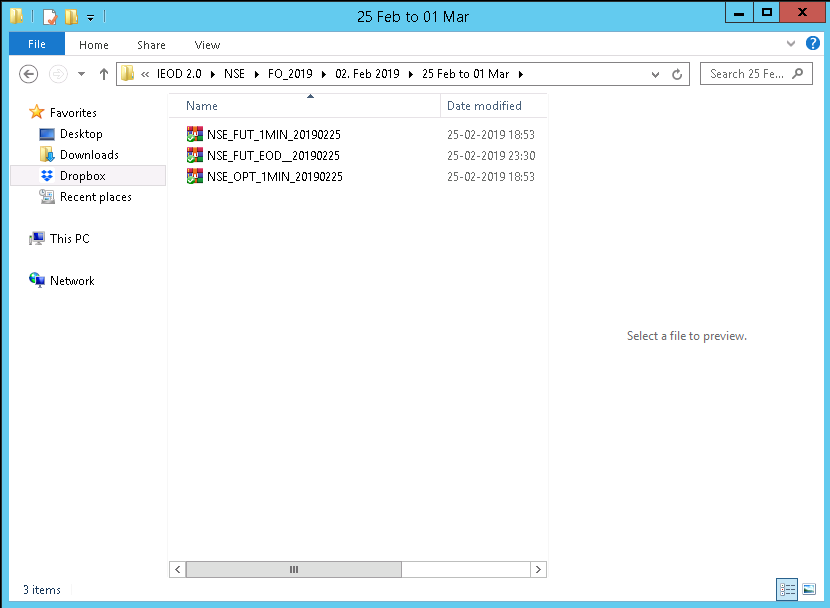Open Network in the navigation pane
The image size is (830, 608).
tap(72, 280)
